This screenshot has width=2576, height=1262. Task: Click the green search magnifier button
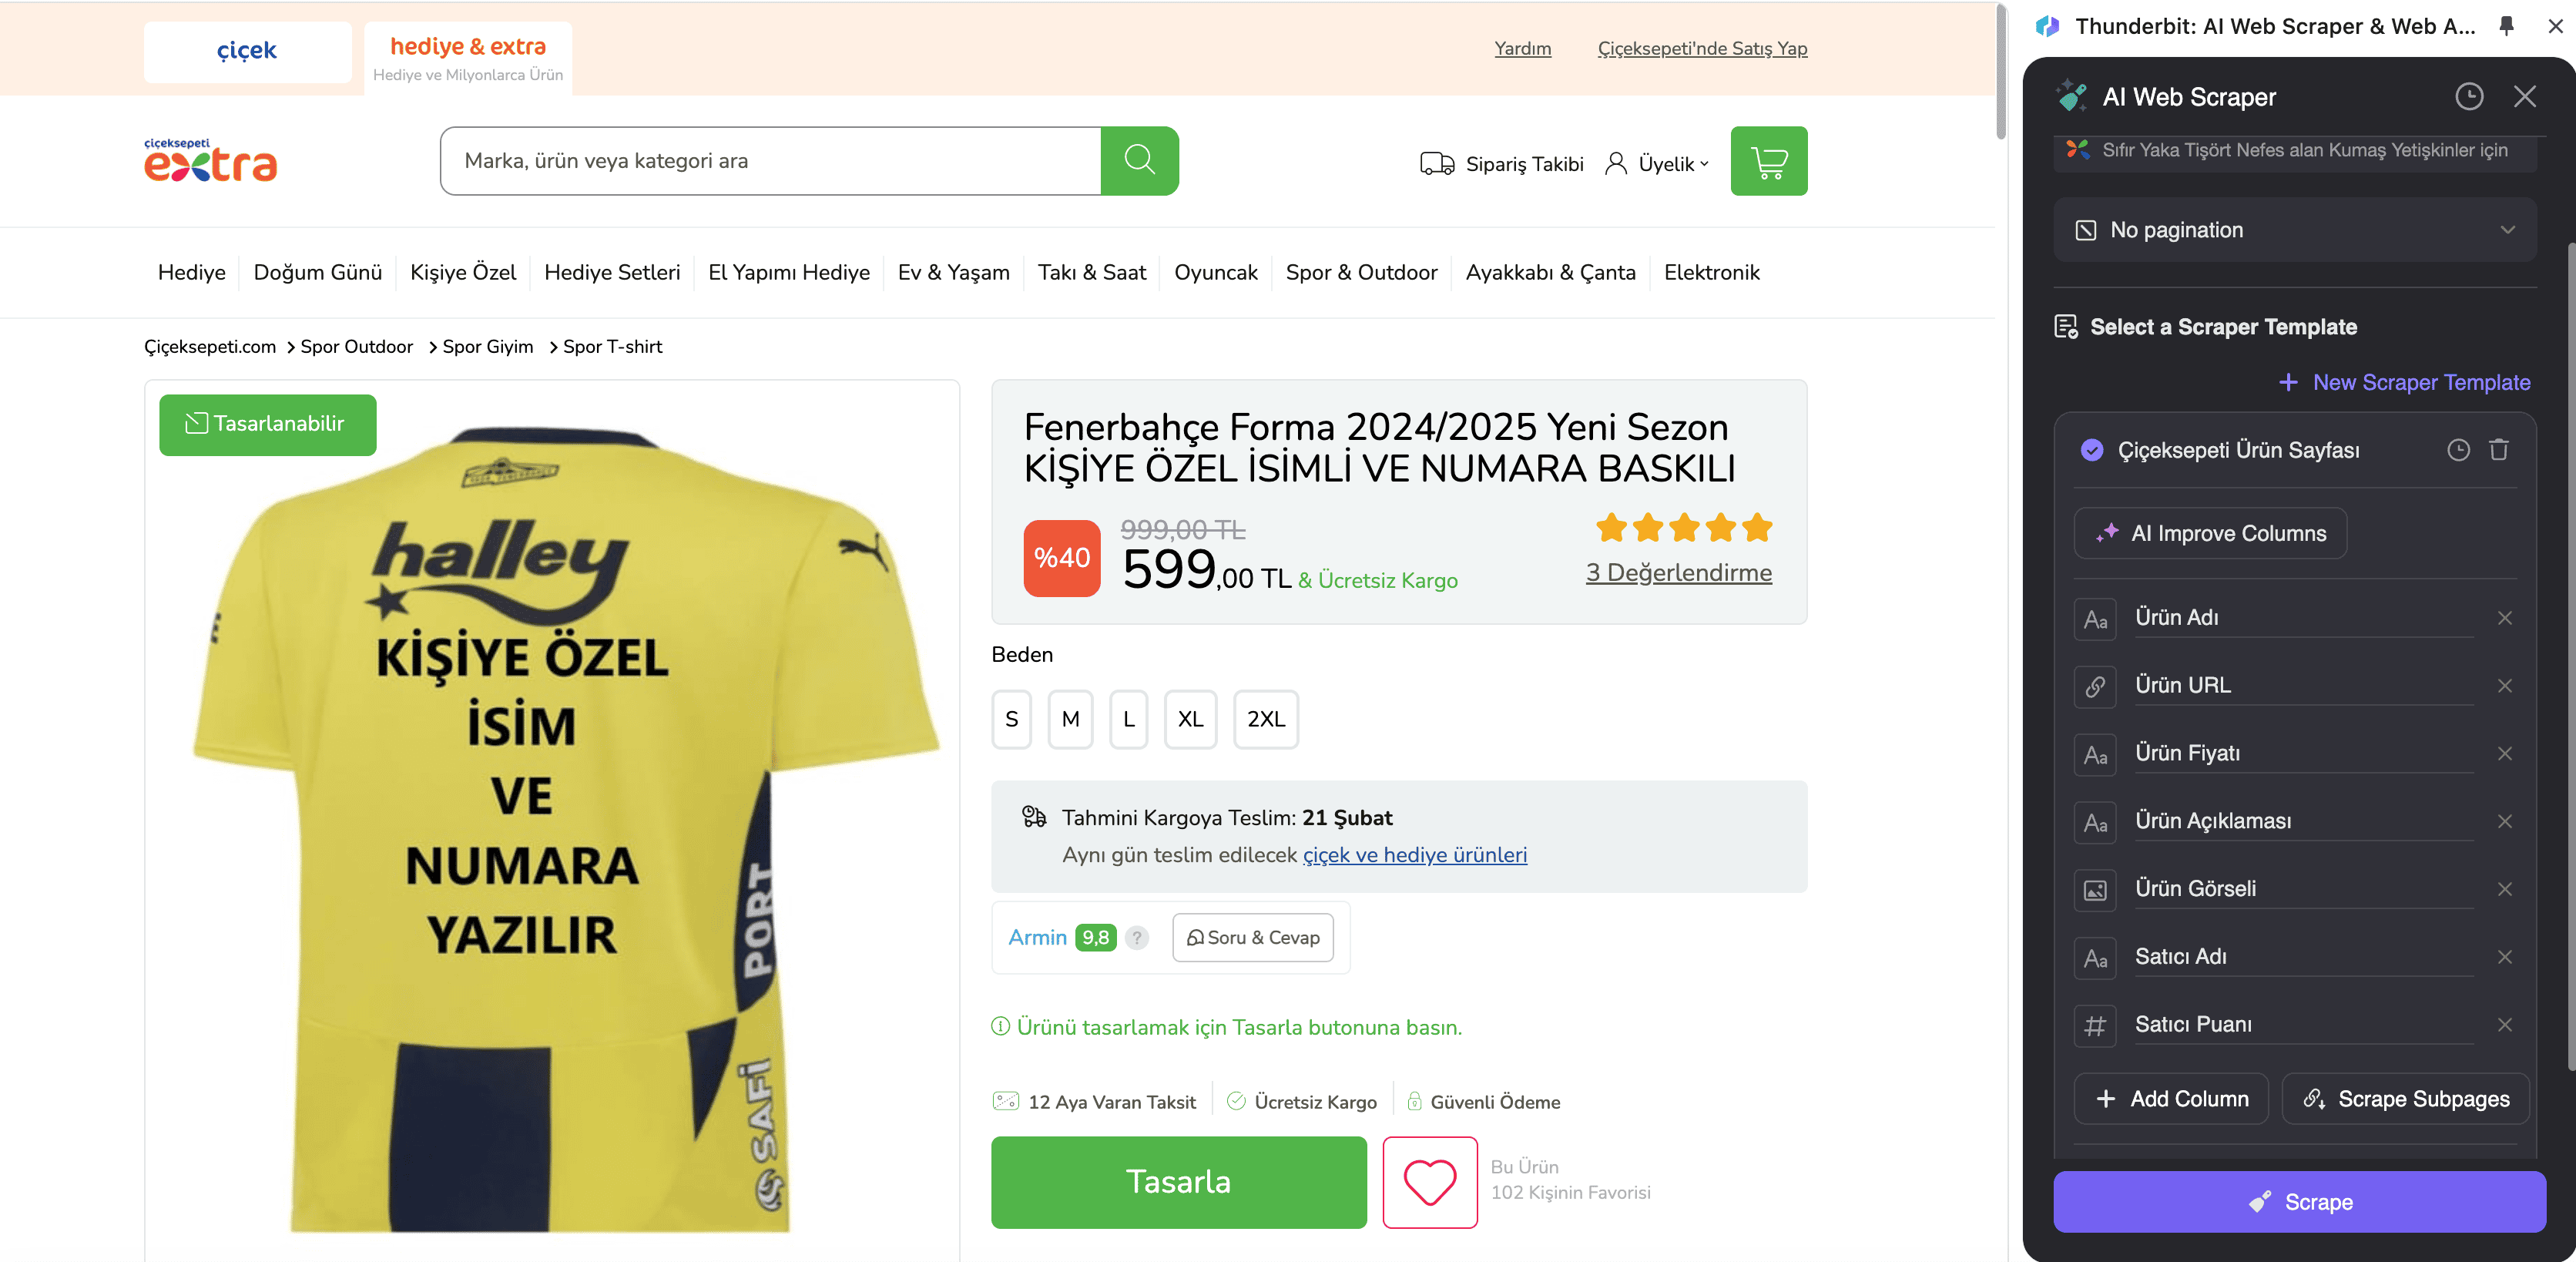(1139, 160)
